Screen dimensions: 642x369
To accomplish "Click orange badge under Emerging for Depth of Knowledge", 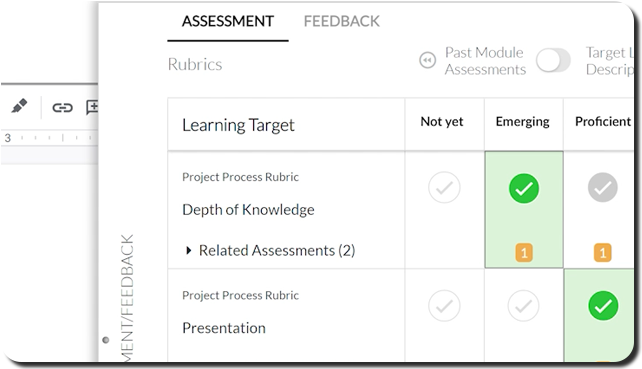I will pos(524,253).
